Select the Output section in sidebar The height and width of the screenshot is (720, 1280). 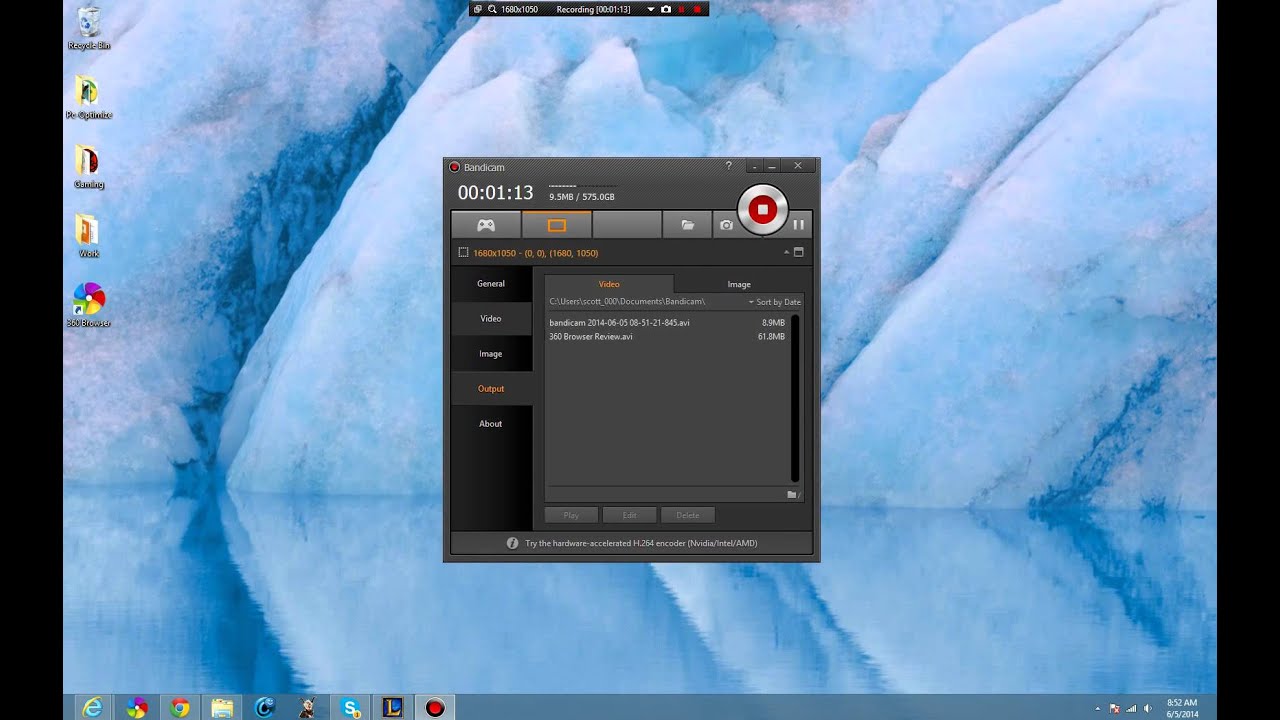coord(491,389)
